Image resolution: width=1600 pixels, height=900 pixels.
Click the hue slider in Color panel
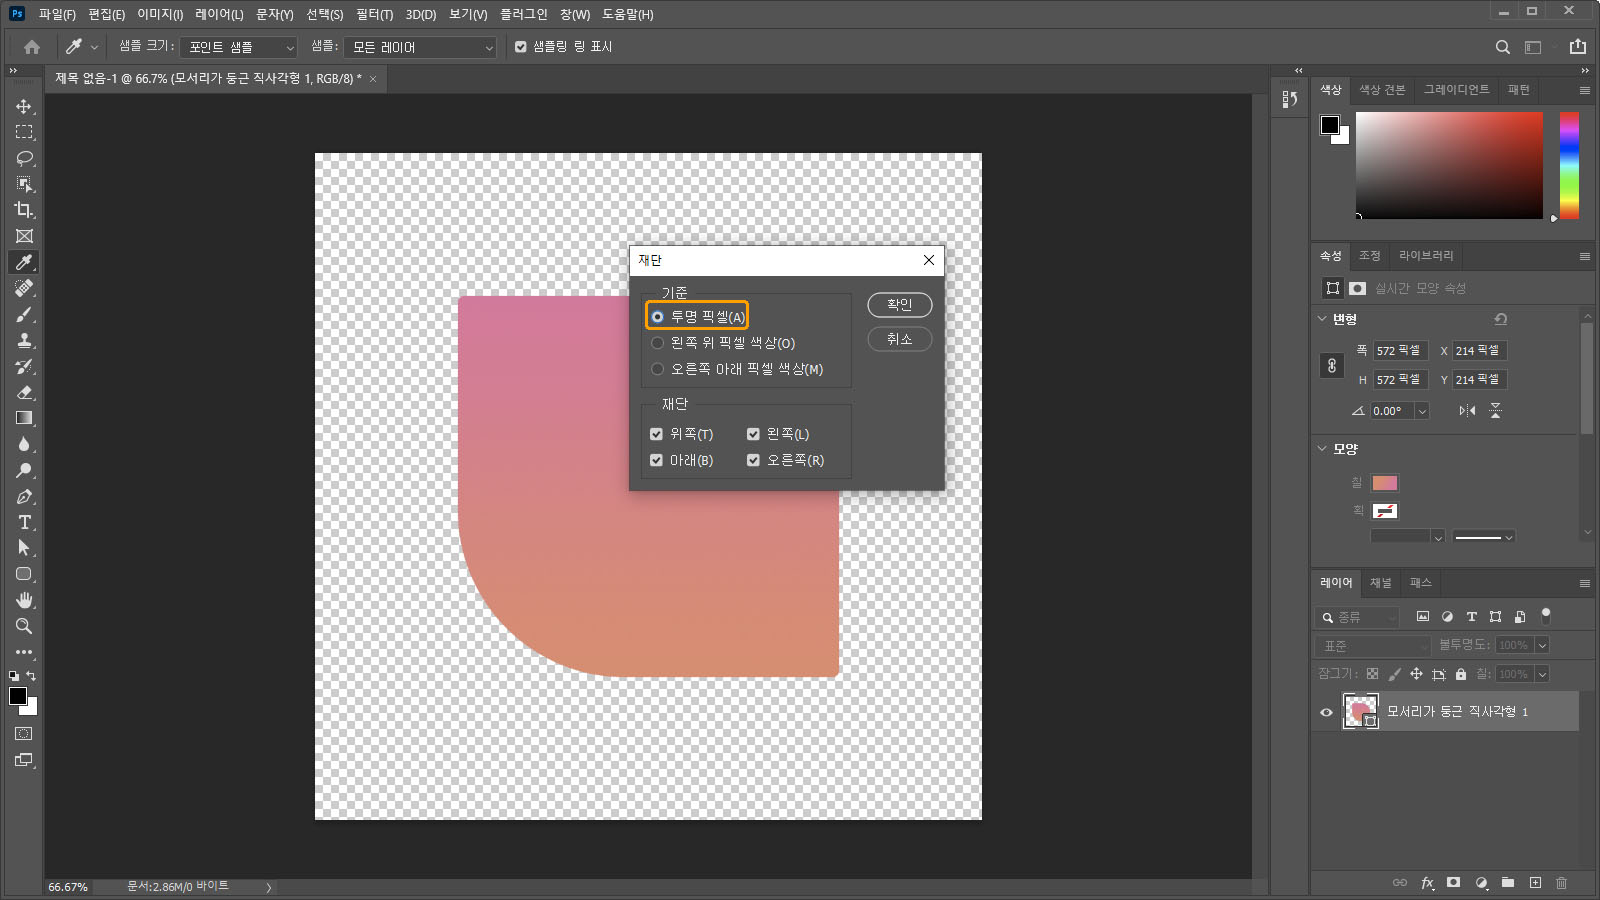tap(1569, 165)
